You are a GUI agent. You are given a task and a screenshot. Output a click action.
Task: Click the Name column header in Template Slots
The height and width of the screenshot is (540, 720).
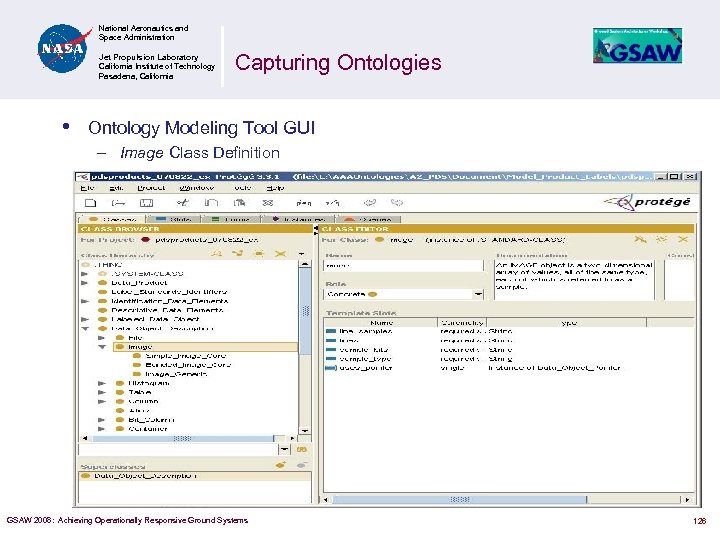381,323
